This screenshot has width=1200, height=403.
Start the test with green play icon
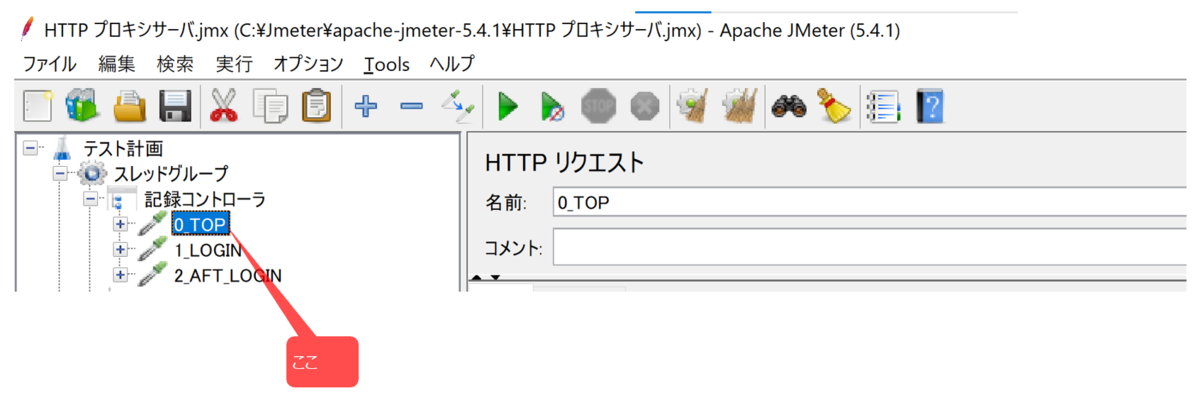pos(507,105)
